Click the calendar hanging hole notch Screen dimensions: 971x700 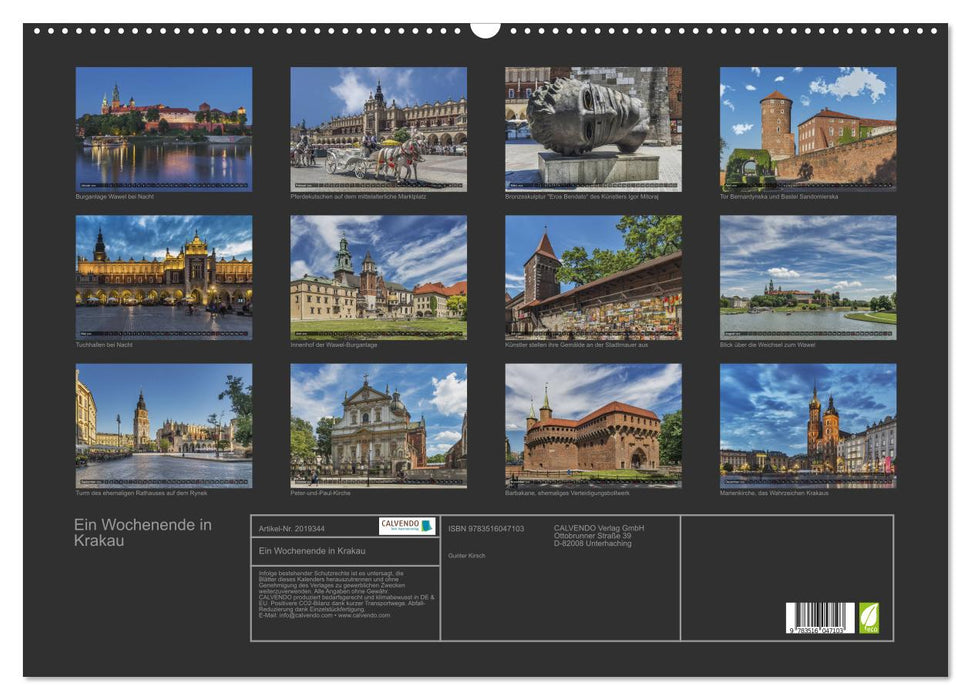pyautogui.click(x=485, y=29)
